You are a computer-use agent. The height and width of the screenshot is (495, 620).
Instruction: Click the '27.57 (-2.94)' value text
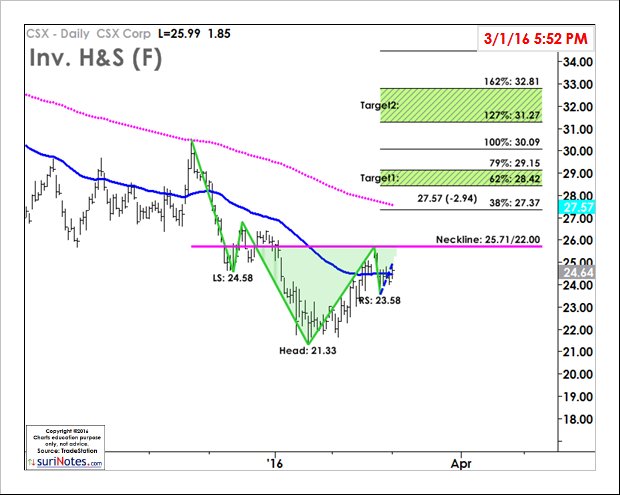tap(447, 198)
